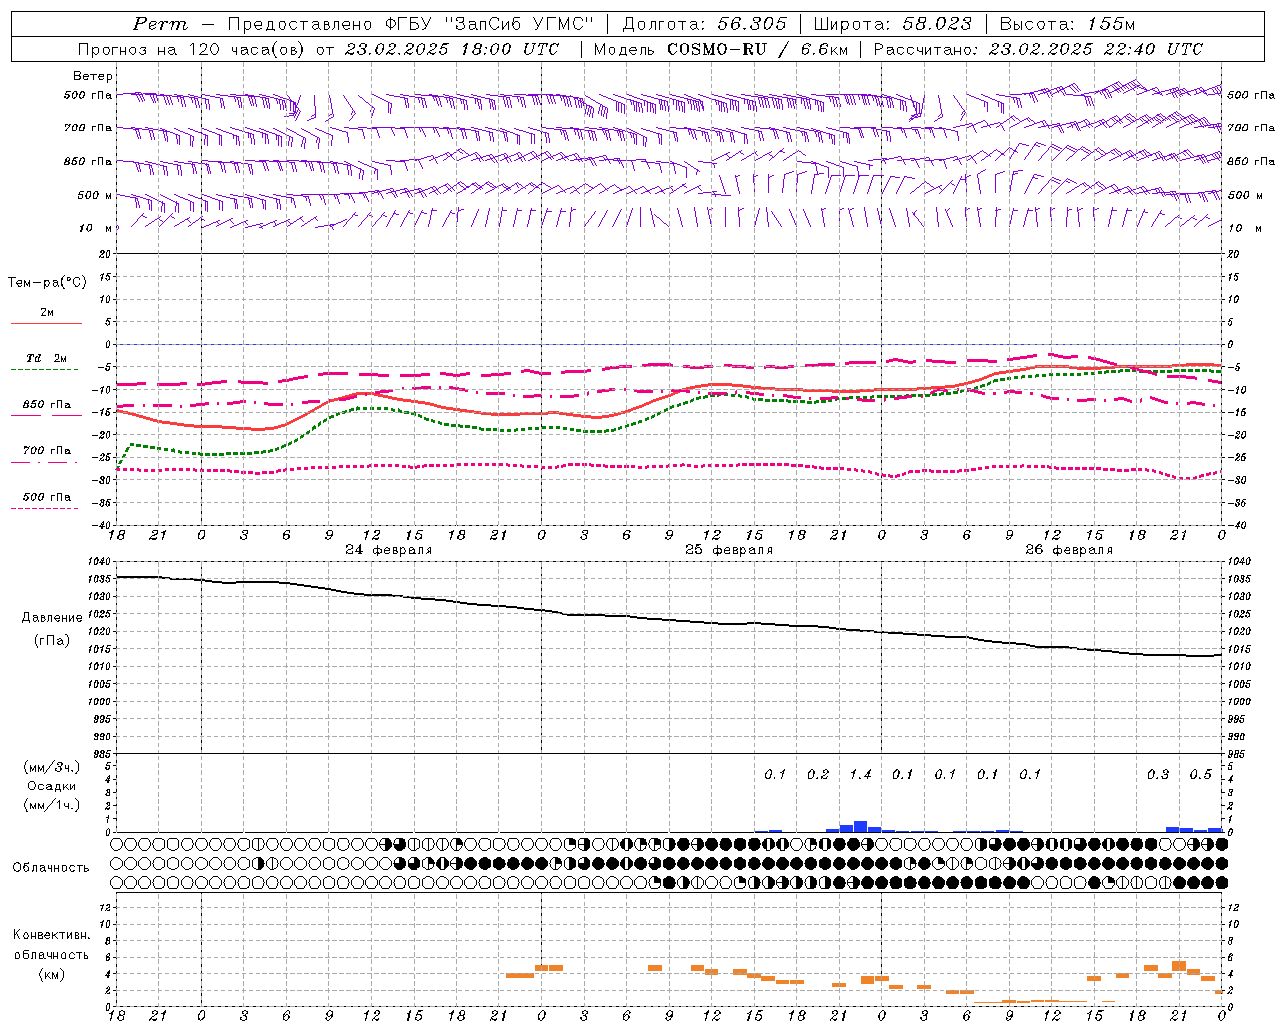
Task: Click the "Perm" station title
Action: (x=160, y=24)
